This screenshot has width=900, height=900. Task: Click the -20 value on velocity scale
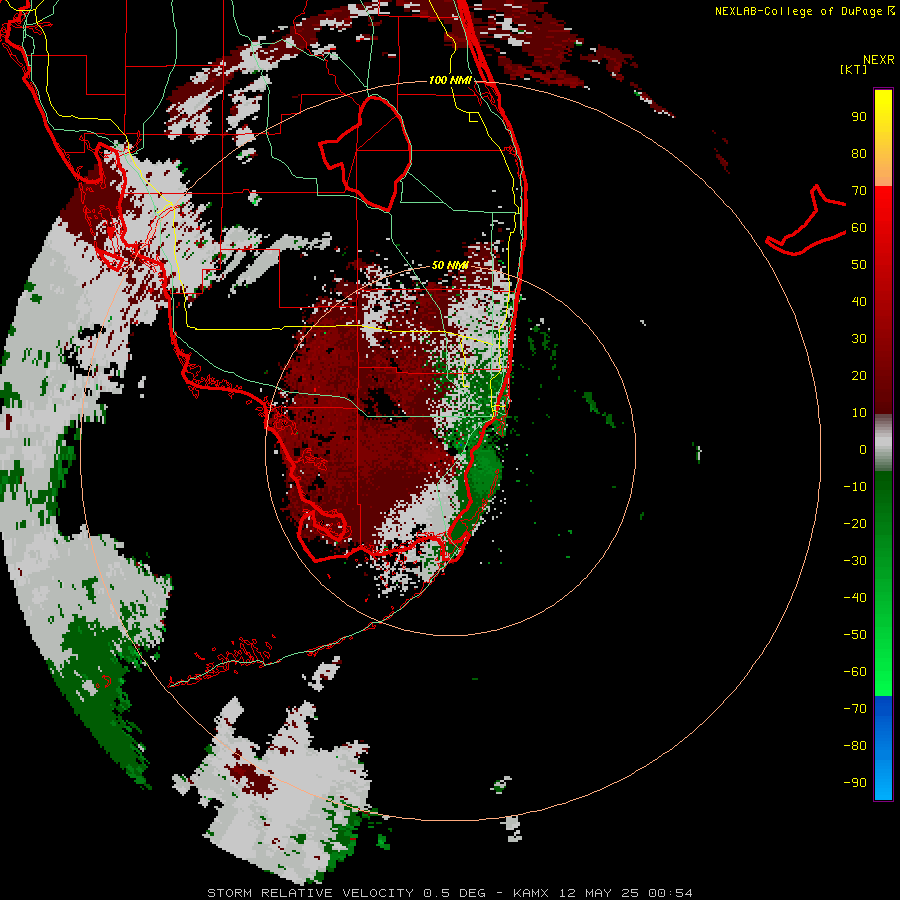(855, 523)
